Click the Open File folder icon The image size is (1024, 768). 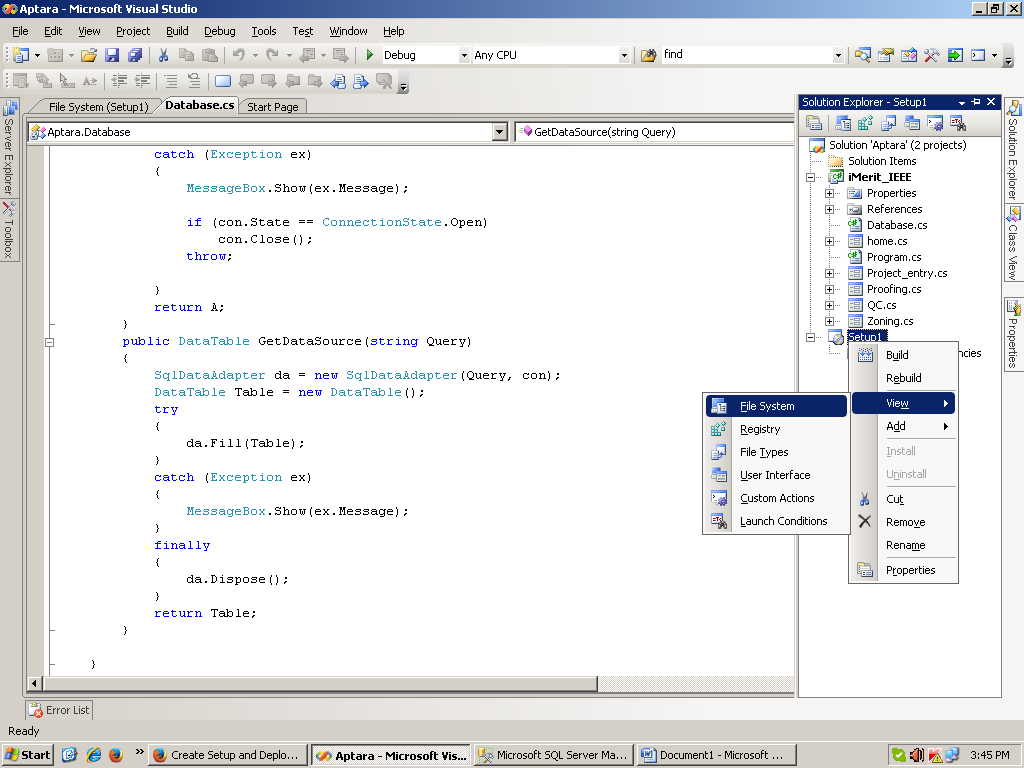[89, 56]
